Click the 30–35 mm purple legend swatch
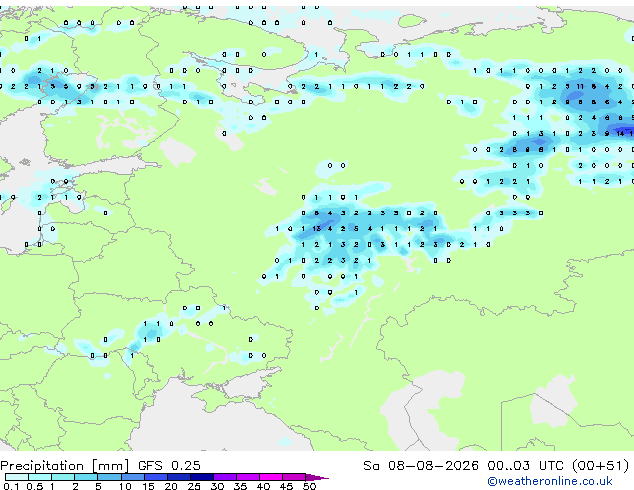This screenshot has height=490, width=634. click(225, 477)
